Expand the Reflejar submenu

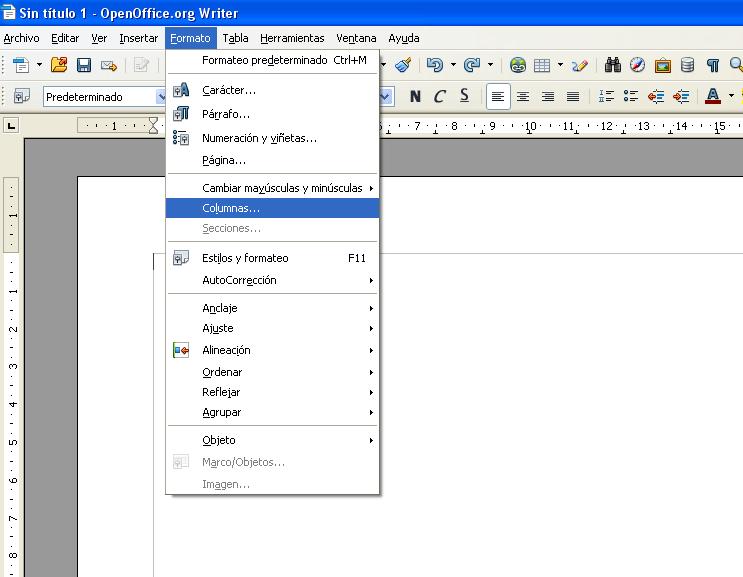[x=272, y=392]
